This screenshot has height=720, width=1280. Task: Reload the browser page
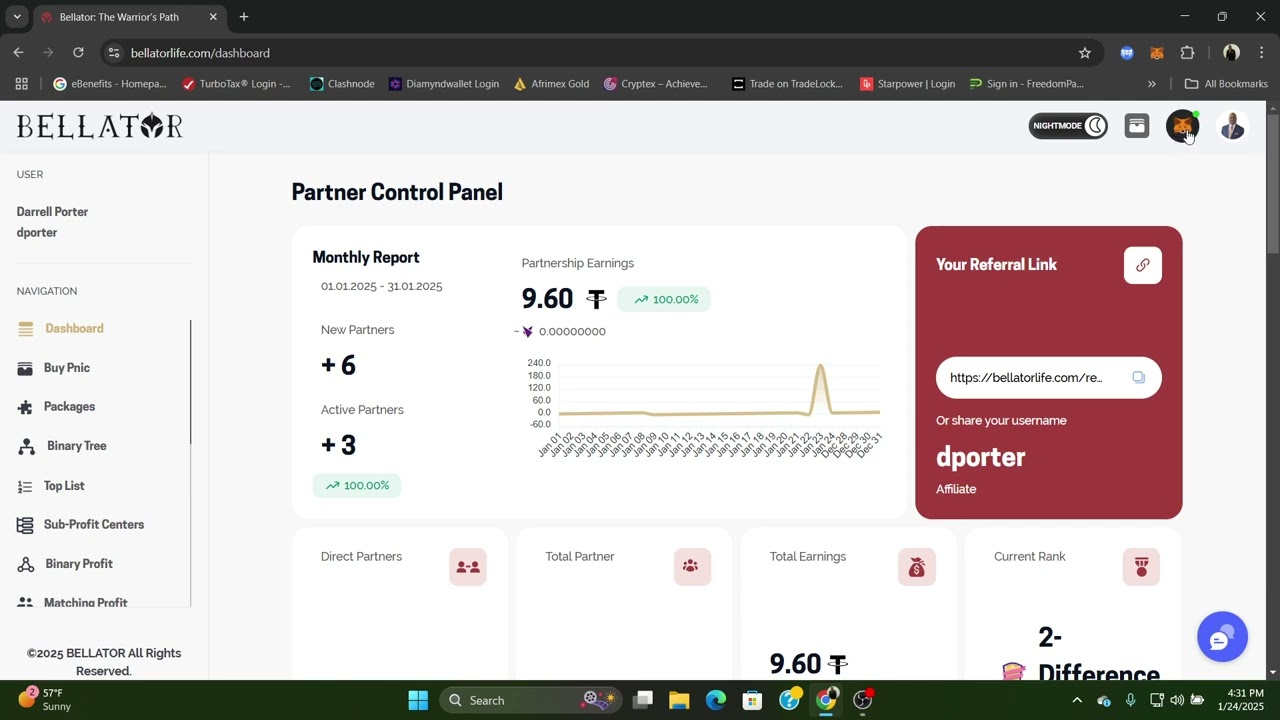[78, 53]
